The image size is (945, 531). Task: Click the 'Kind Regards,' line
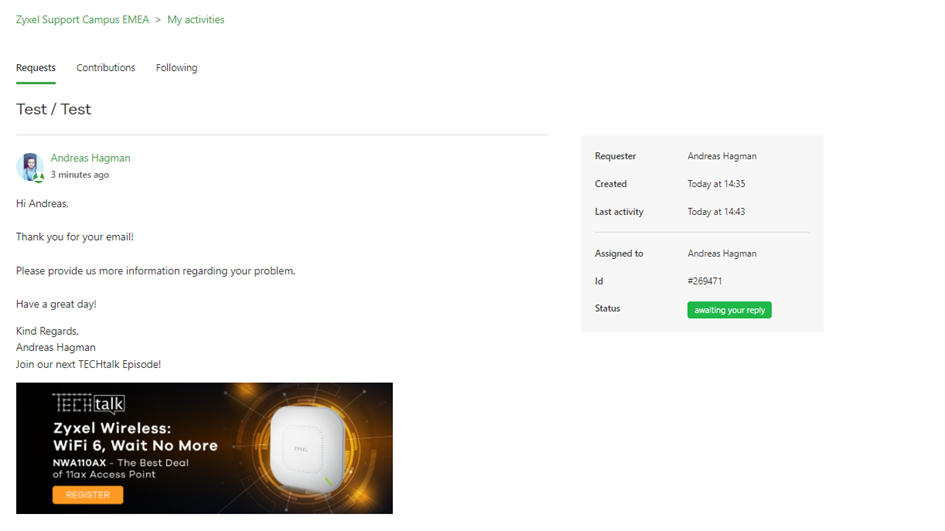(47, 331)
